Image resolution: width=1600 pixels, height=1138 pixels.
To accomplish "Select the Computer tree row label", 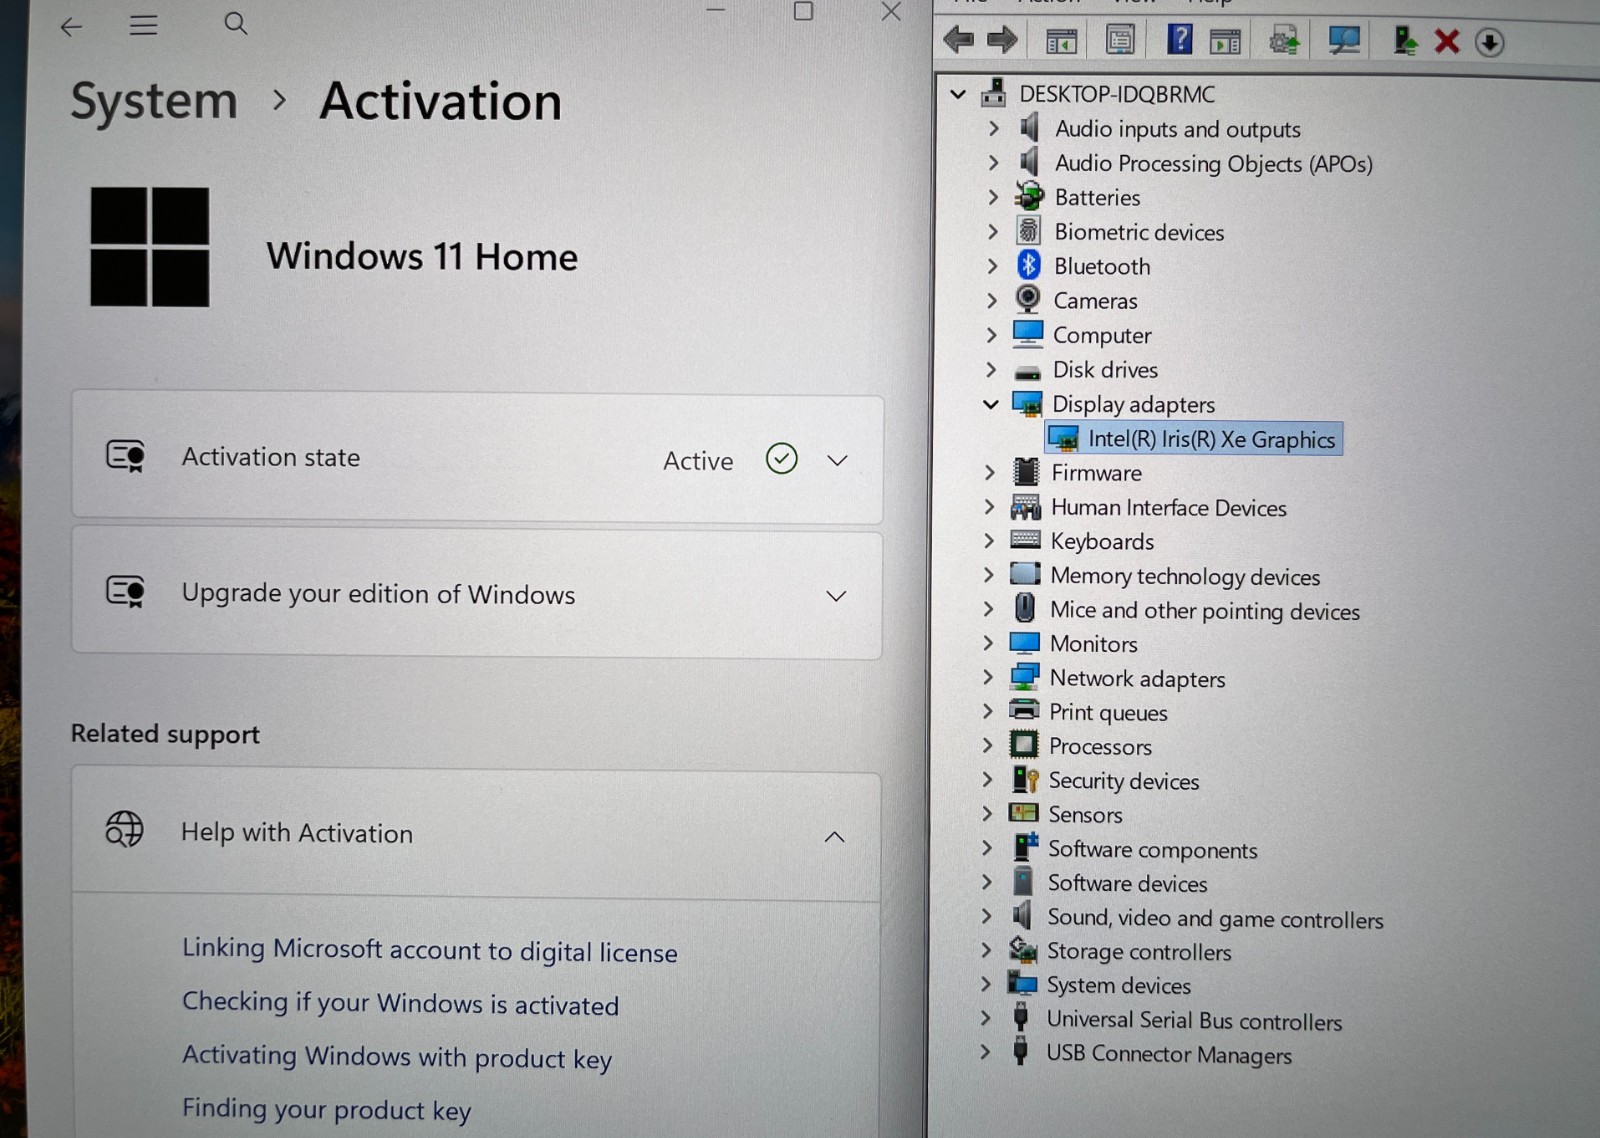I will click(1102, 335).
